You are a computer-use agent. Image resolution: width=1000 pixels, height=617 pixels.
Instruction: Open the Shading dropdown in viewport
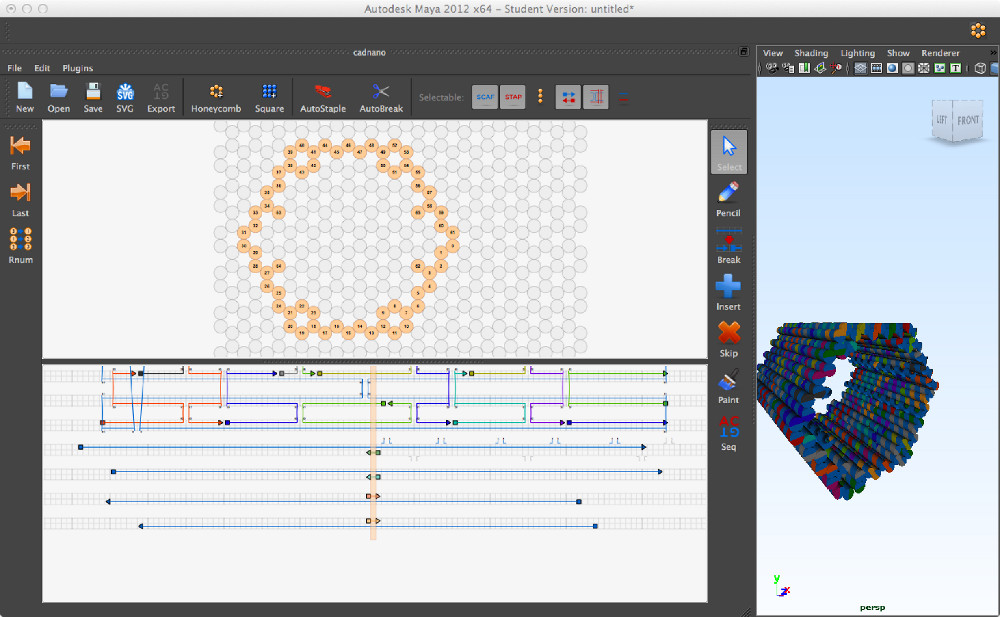pyautogui.click(x=811, y=53)
